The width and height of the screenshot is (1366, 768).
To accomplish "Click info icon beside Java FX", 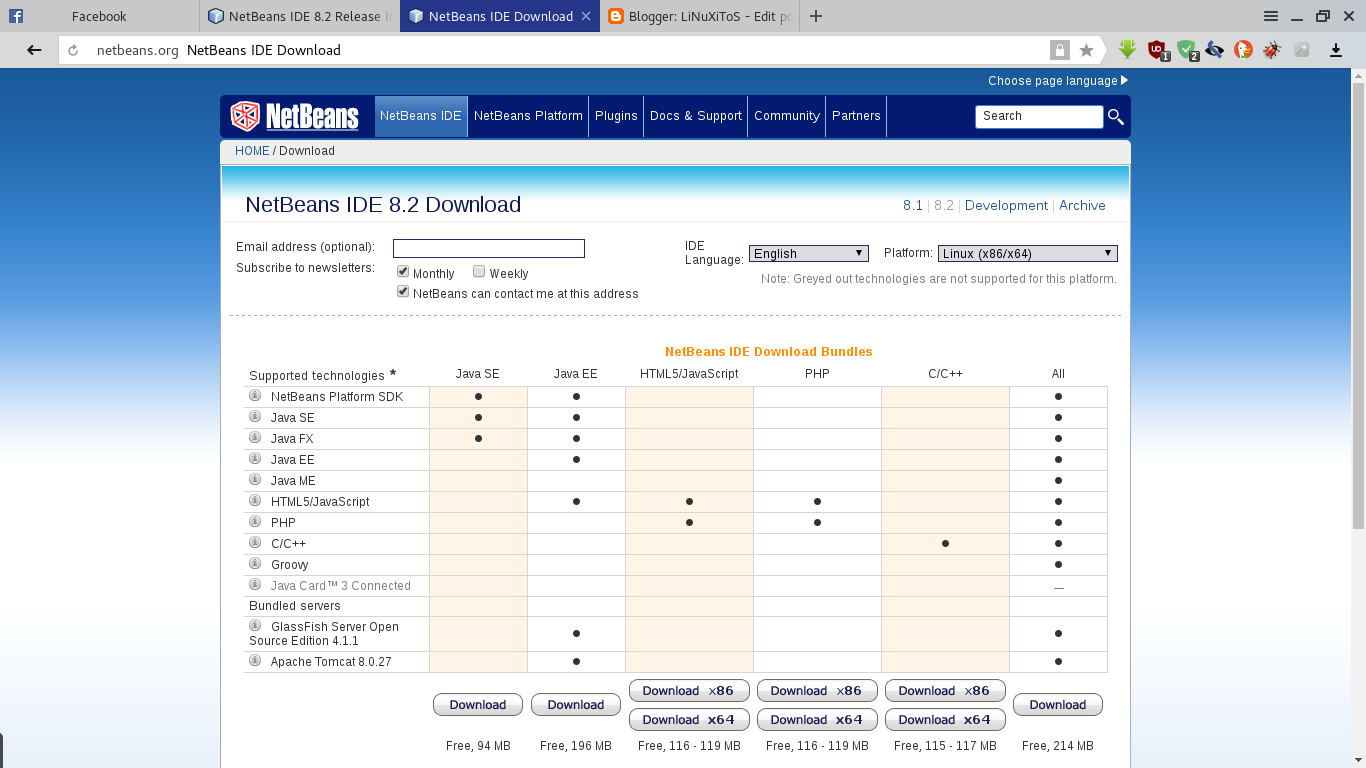I will click(255, 438).
